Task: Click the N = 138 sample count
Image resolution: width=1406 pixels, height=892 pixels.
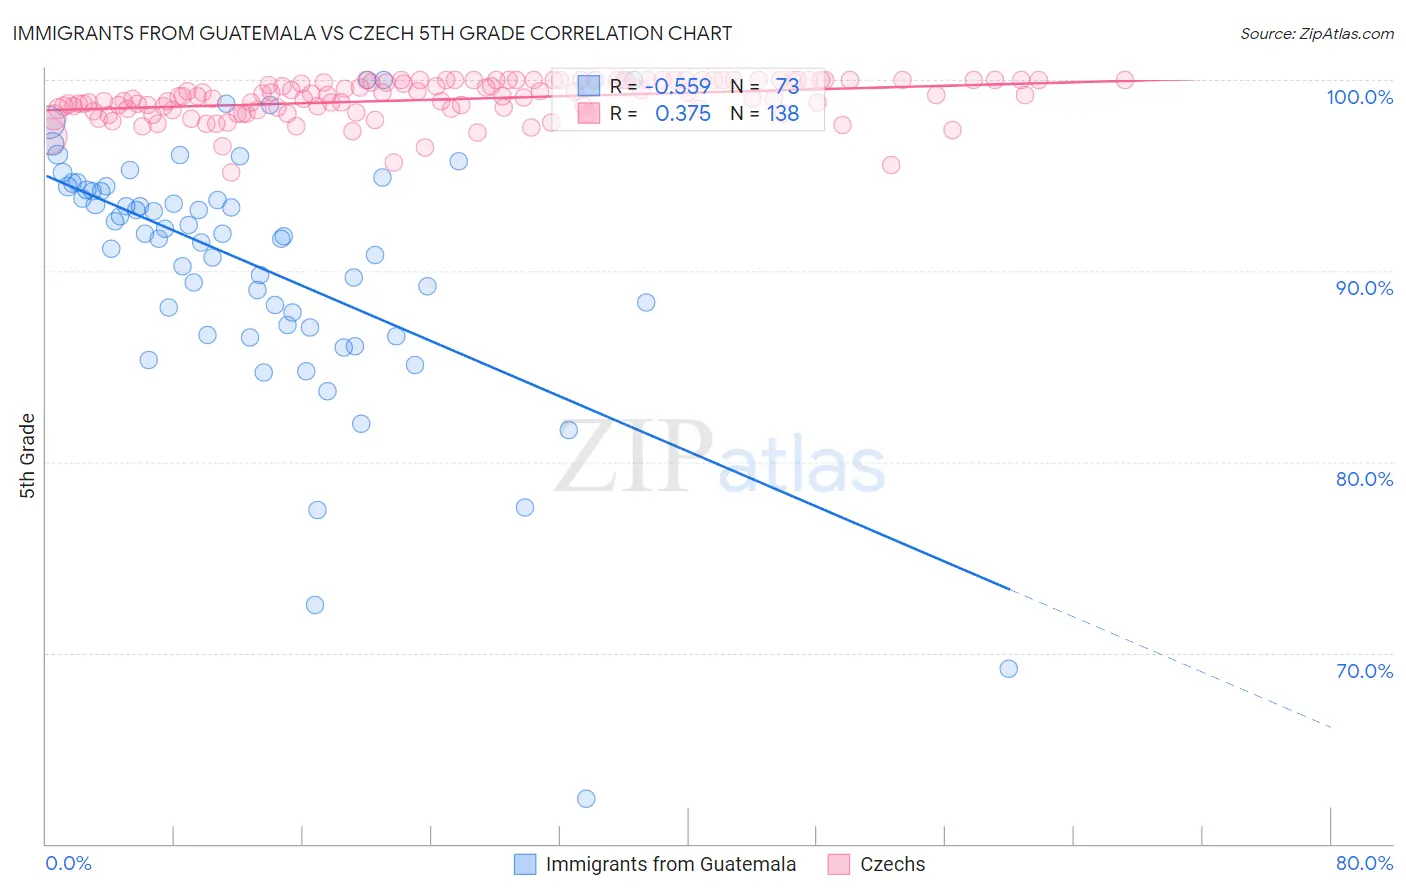Action: 765,113
